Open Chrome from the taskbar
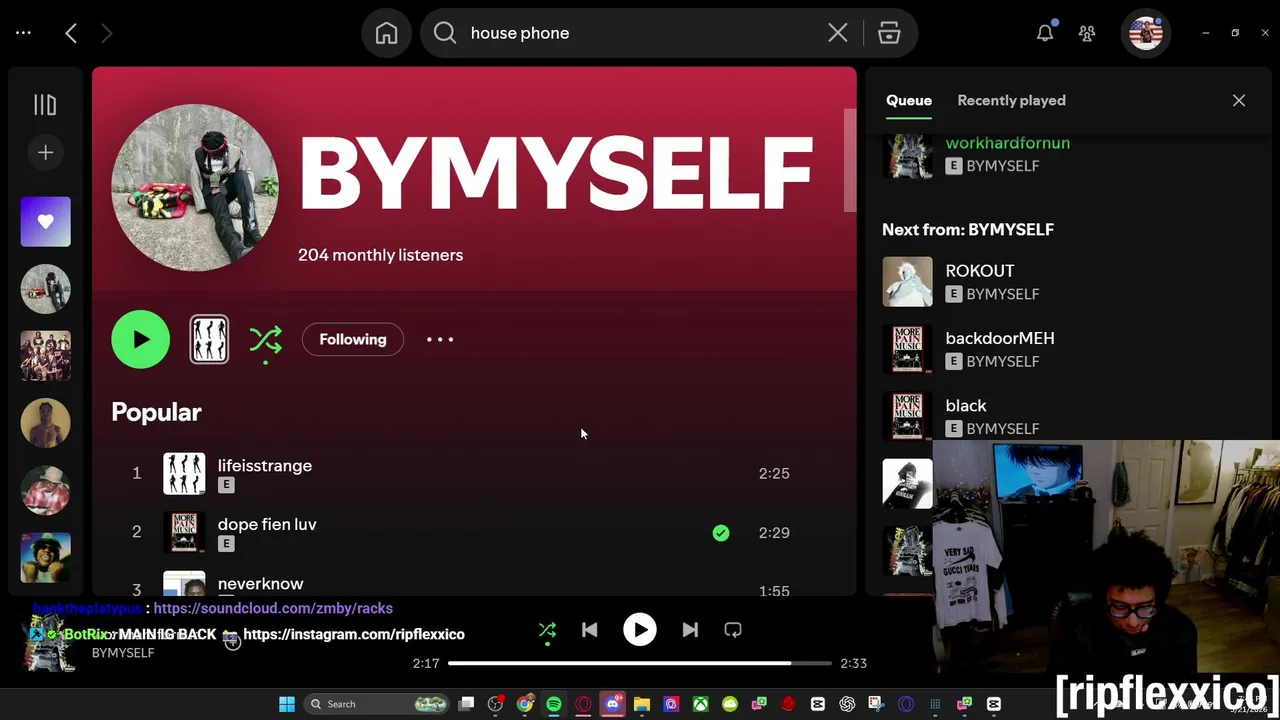 [x=525, y=704]
